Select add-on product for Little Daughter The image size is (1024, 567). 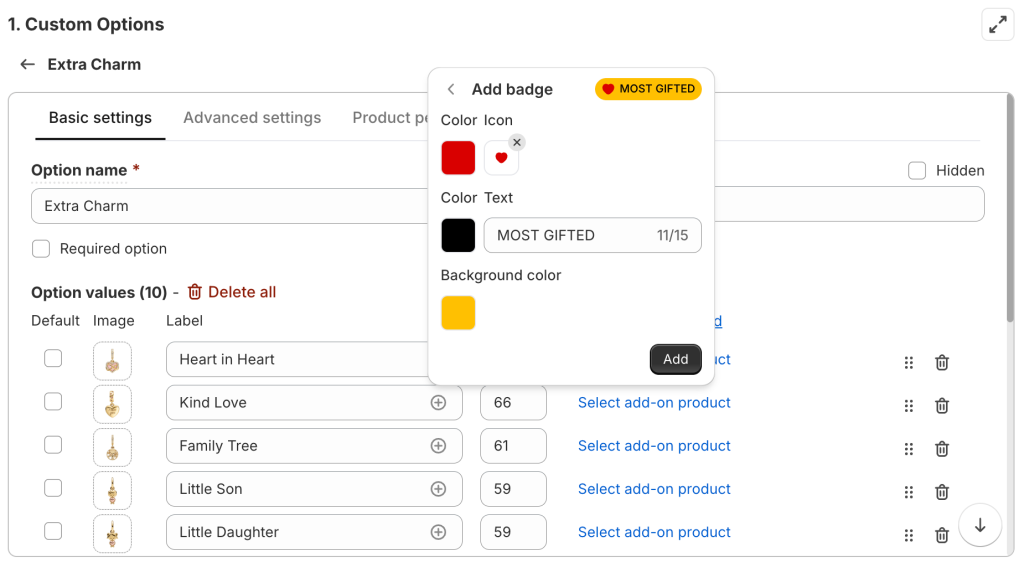pos(654,532)
